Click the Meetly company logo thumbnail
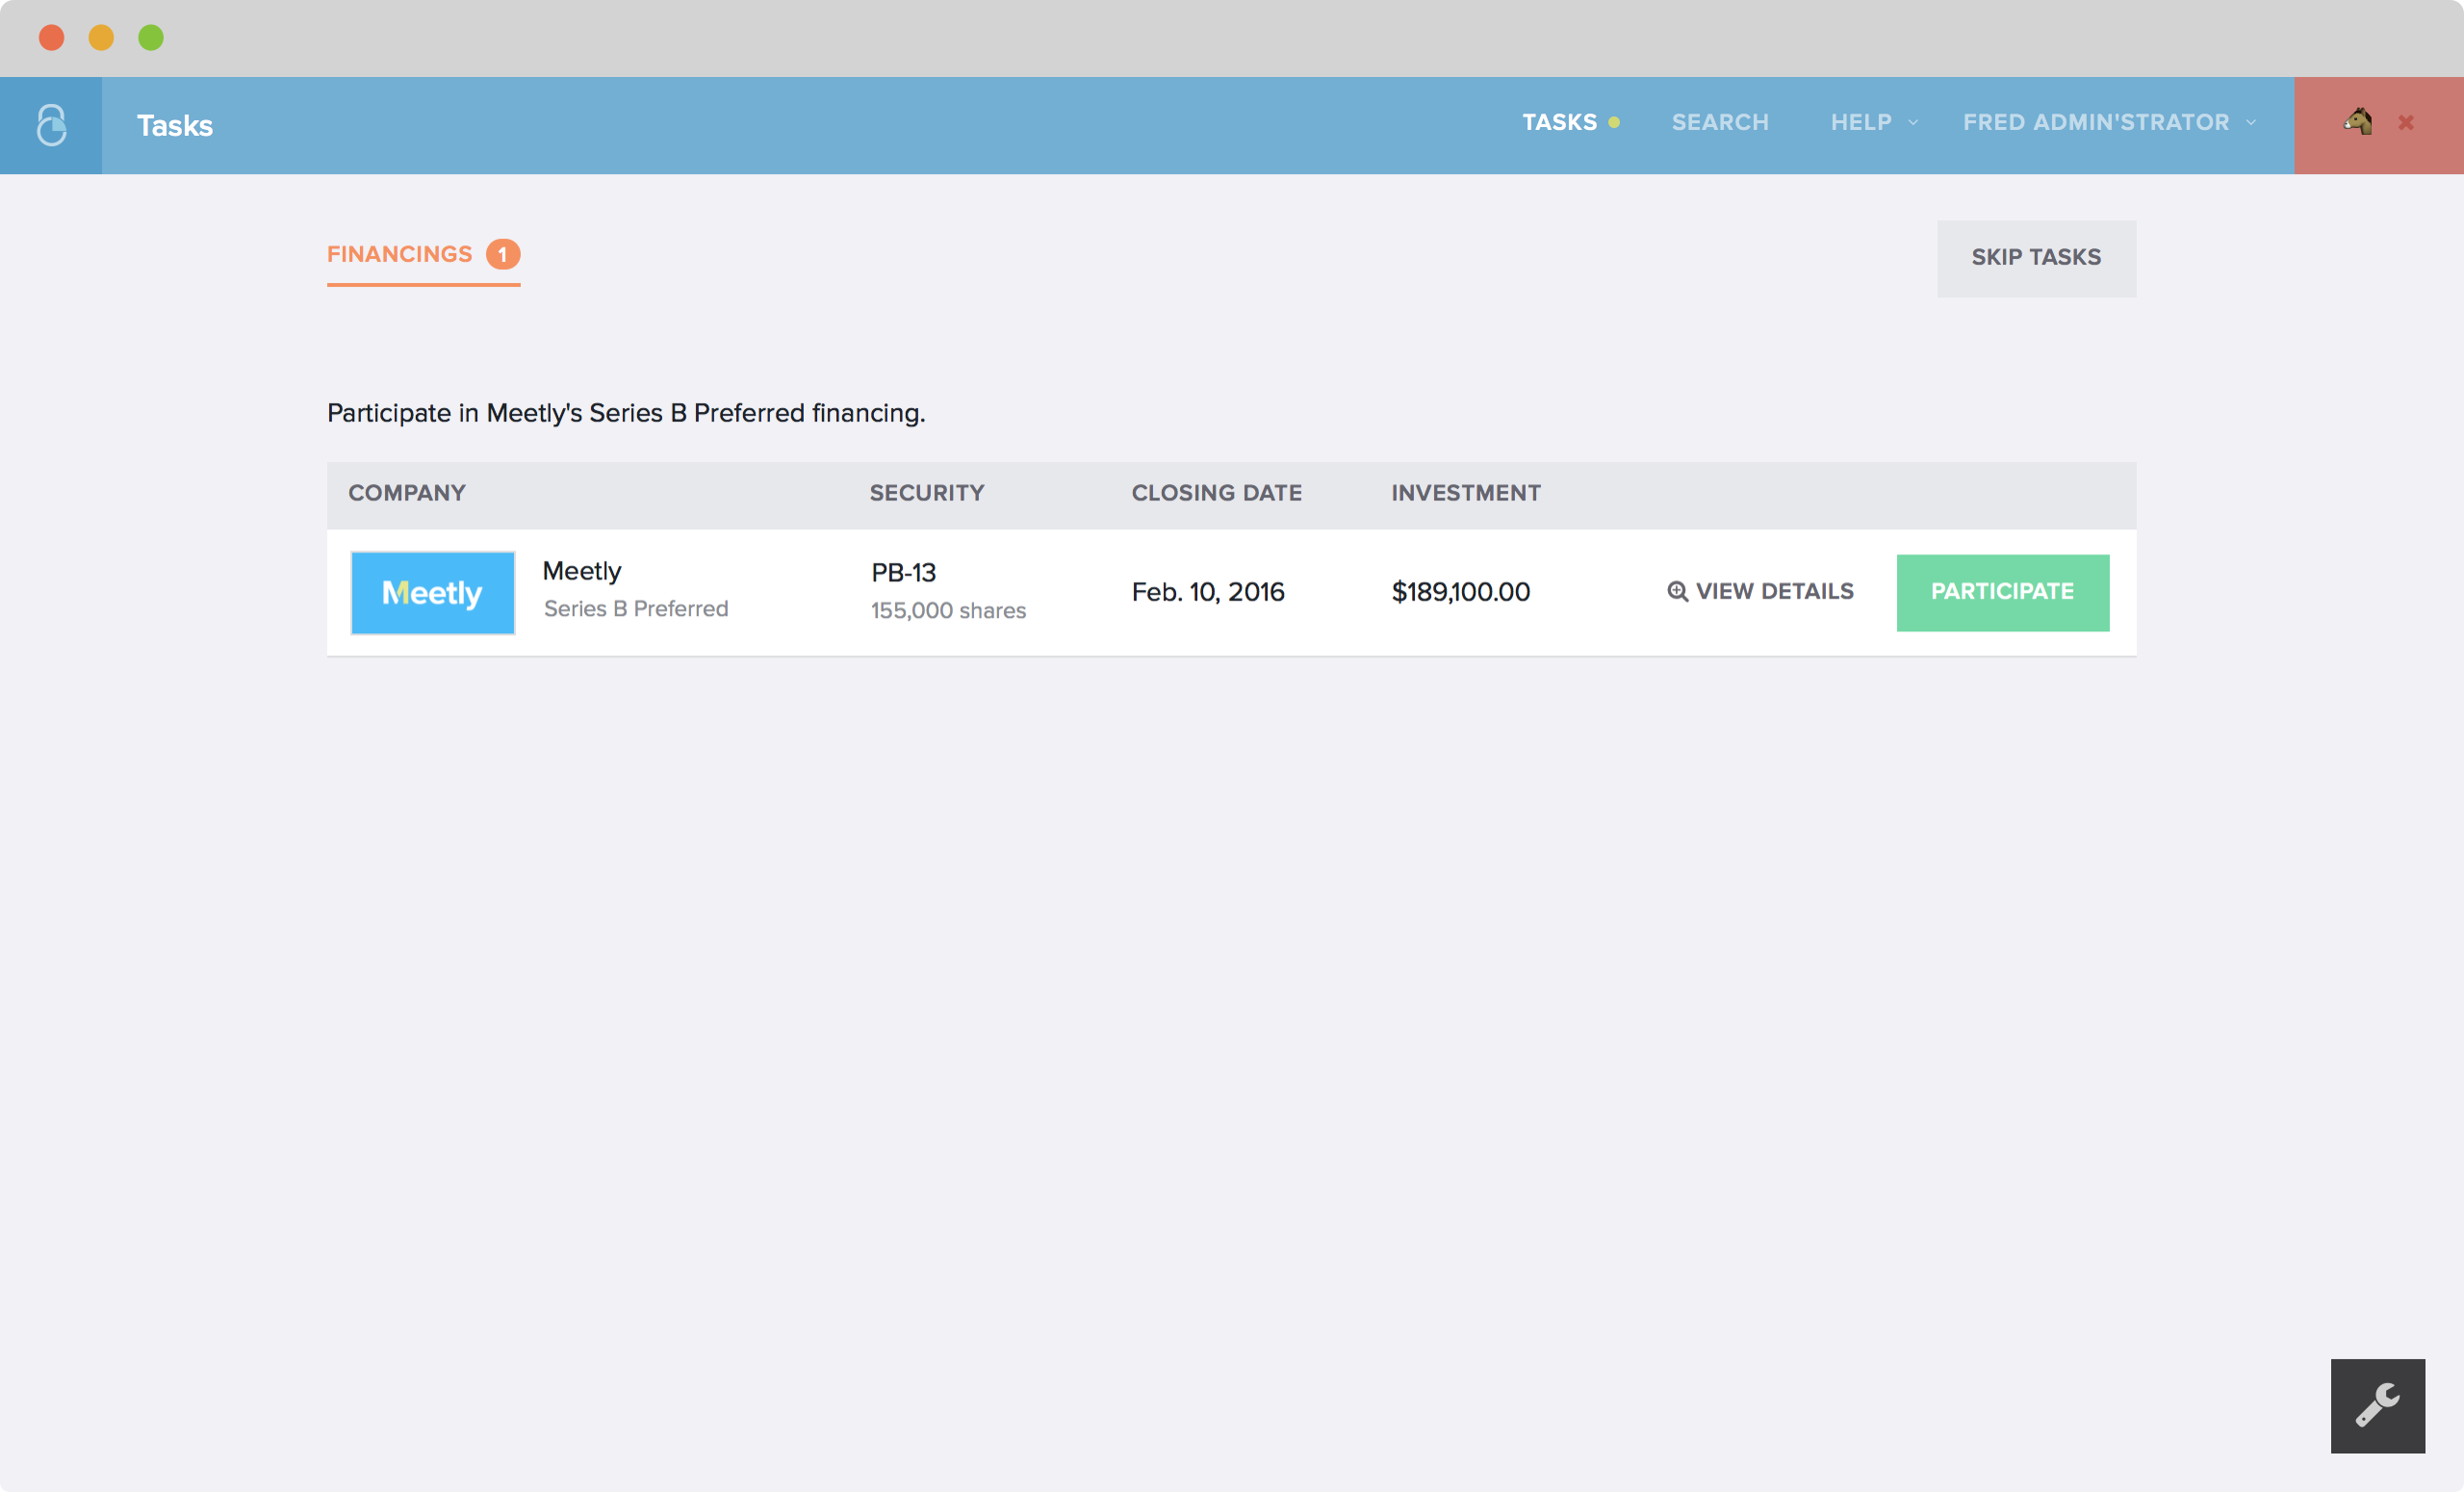This screenshot has width=2464, height=1492. click(432, 593)
